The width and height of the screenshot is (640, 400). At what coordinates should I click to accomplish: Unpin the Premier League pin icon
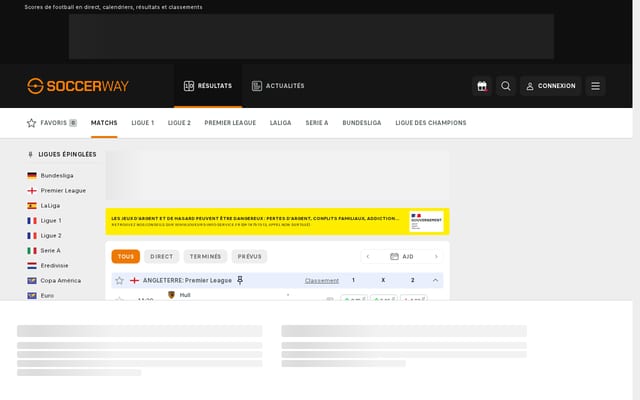[240, 280]
